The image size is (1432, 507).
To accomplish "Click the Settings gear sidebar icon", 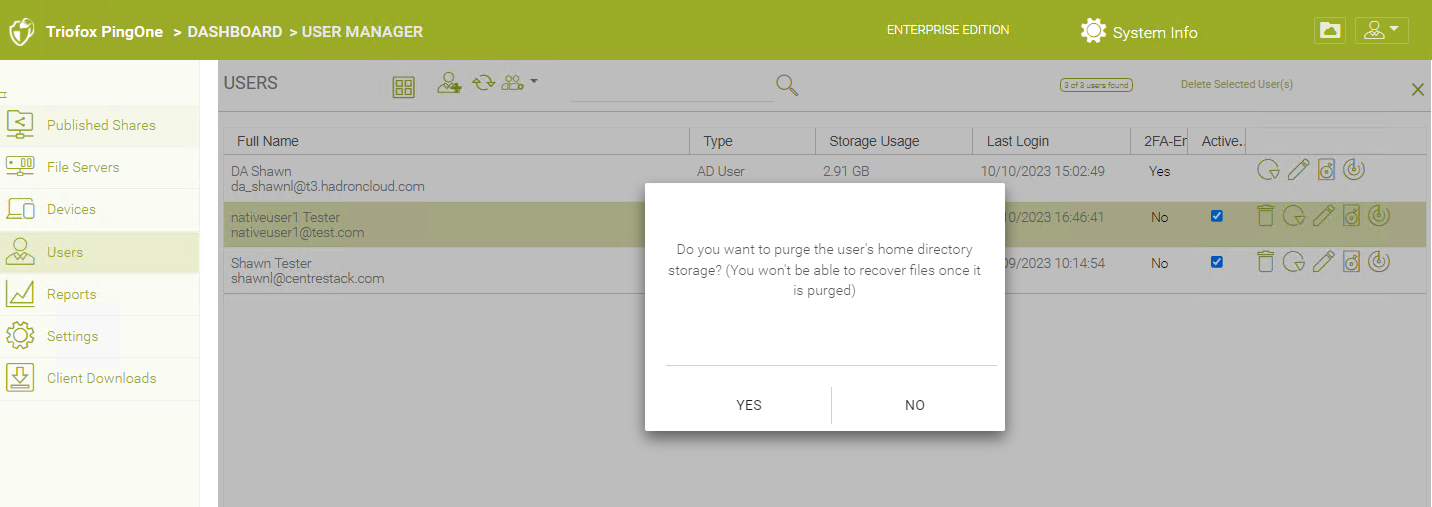I will 20,336.
